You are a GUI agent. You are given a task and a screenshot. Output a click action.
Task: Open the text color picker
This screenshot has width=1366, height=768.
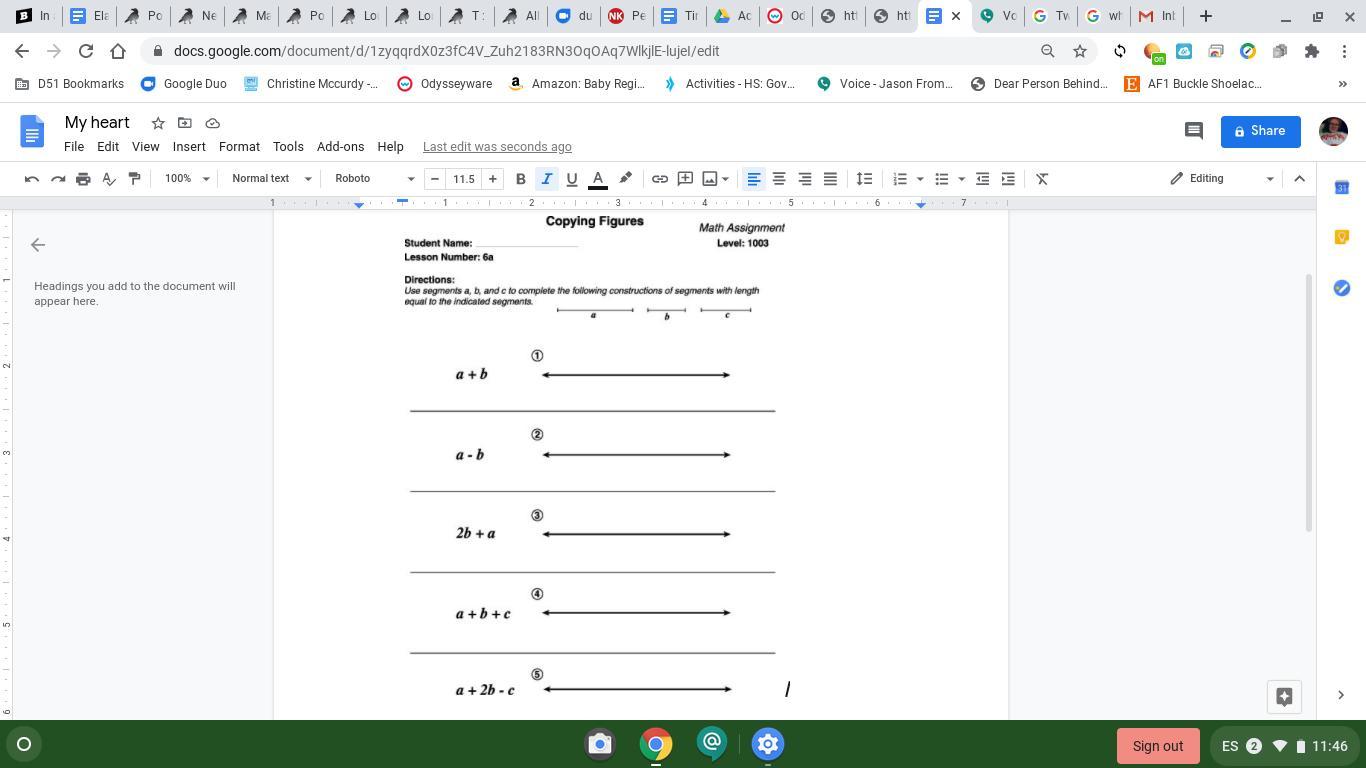(598, 179)
